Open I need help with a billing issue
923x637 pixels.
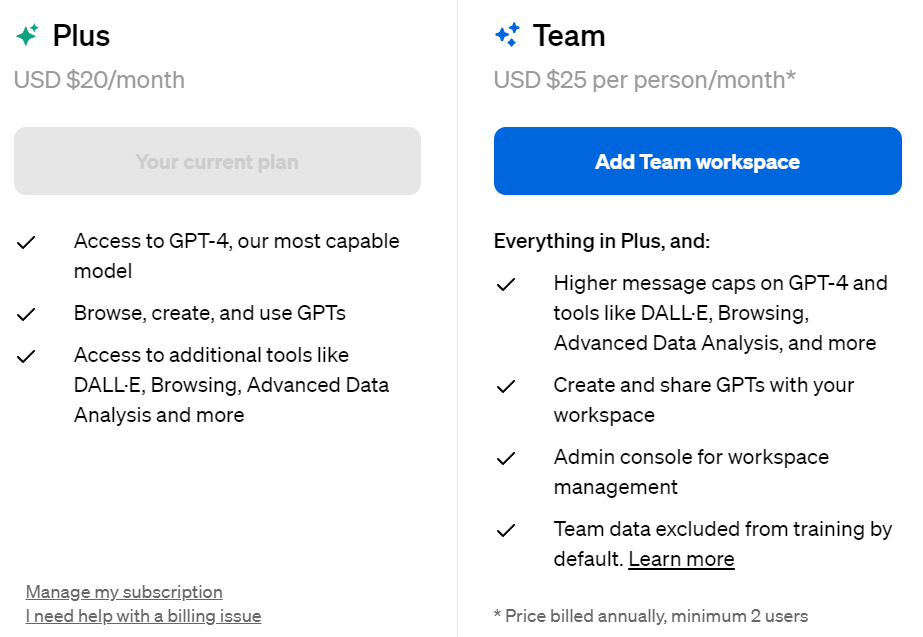(x=143, y=616)
